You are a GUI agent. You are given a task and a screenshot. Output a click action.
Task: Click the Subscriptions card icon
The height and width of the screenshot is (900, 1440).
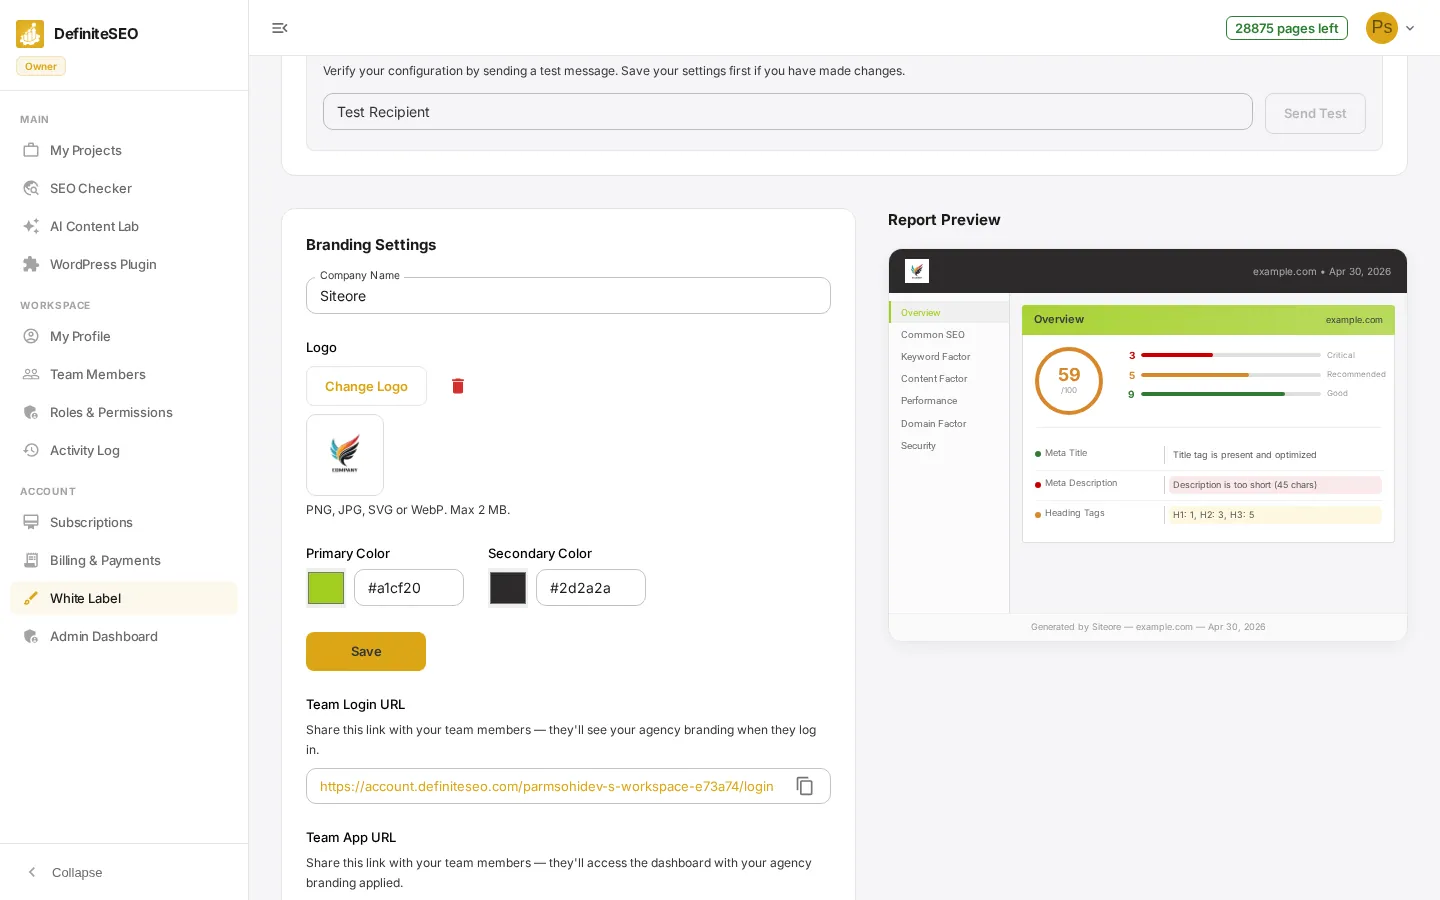[31, 522]
